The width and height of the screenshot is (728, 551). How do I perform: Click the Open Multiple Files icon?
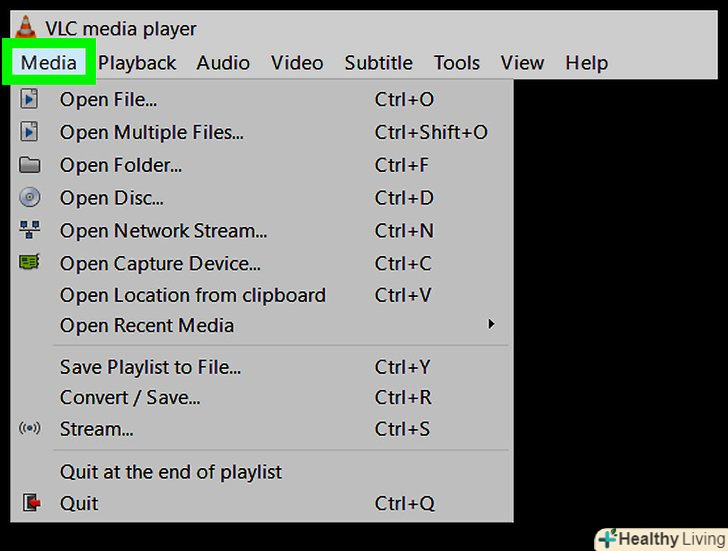click(x=30, y=132)
